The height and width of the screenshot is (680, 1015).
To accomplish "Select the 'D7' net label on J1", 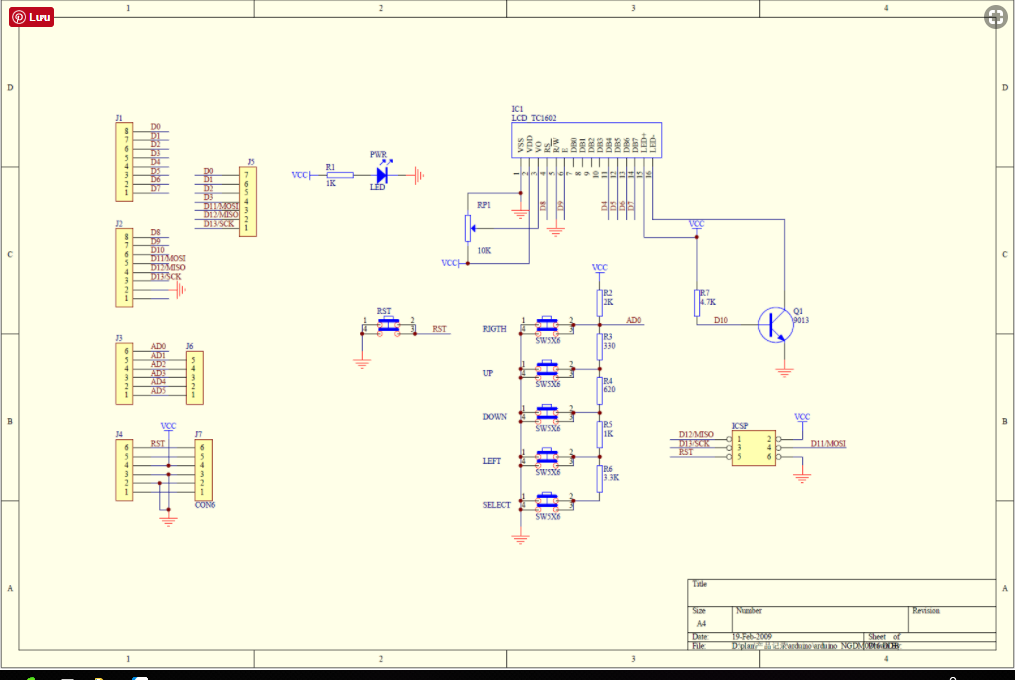I will tap(155, 188).
